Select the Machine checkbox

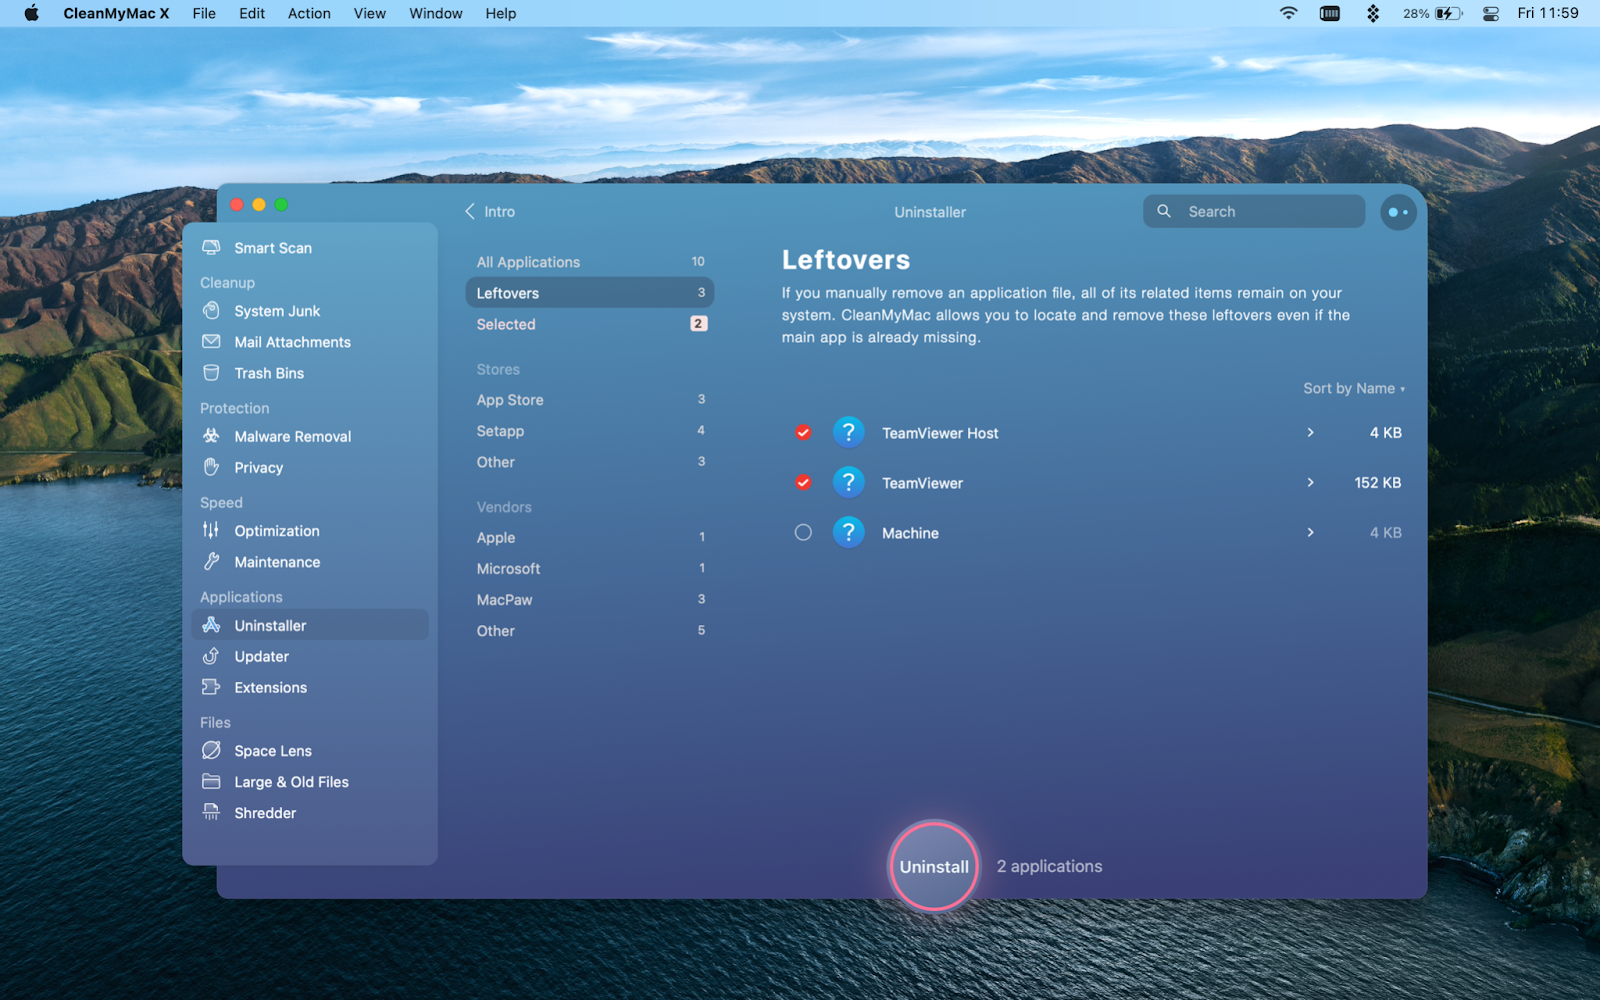803,532
